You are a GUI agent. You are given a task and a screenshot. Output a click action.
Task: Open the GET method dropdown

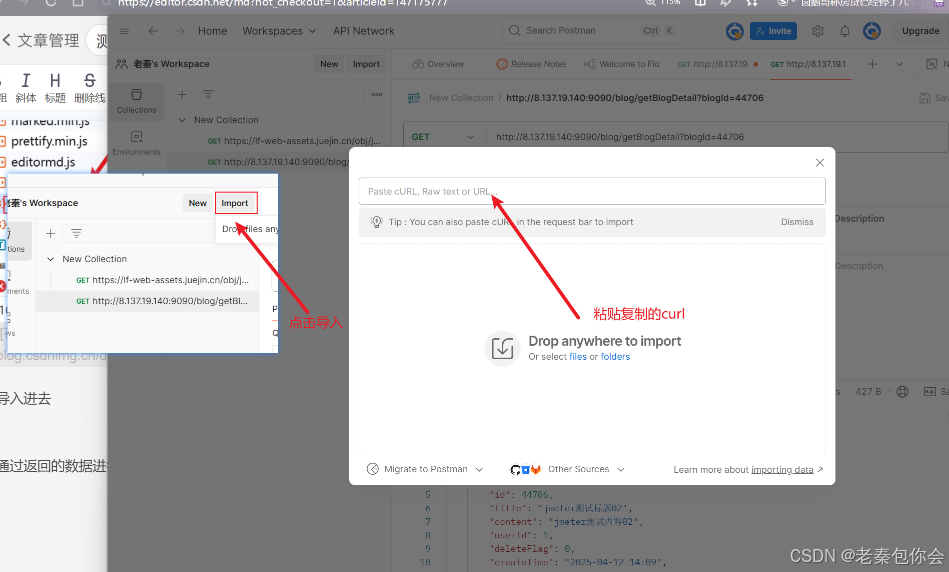[444, 137]
